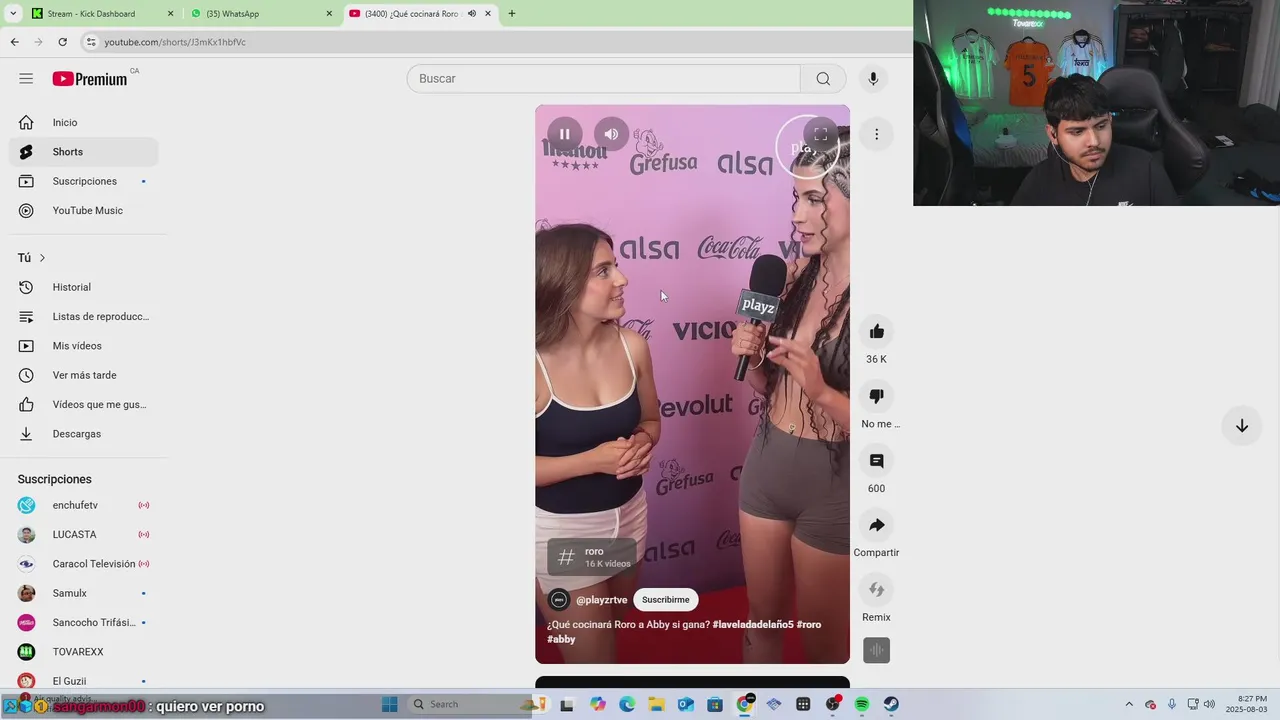Open Microsoft Edge from taskbar

click(627, 704)
